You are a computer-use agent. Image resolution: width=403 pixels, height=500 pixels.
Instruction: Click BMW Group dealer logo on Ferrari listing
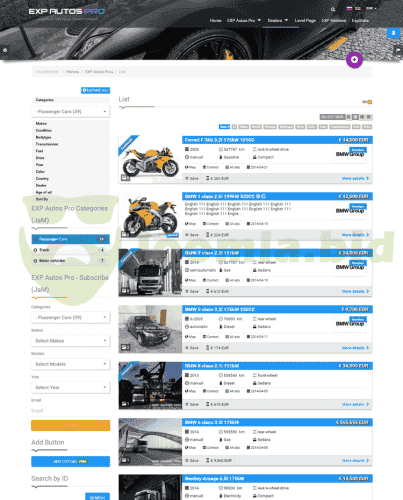pyautogui.click(x=350, y=154)
